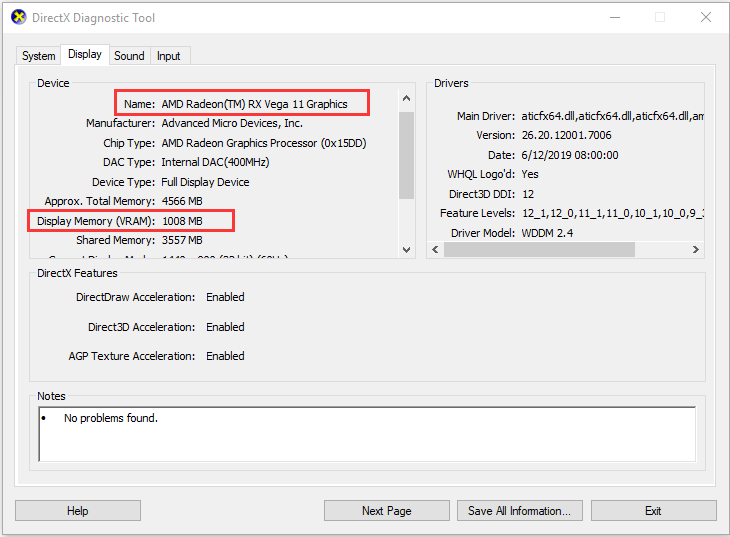Click Driver Model WDDM 2.4 value
730x537 pixels.
tap(547, 233)
